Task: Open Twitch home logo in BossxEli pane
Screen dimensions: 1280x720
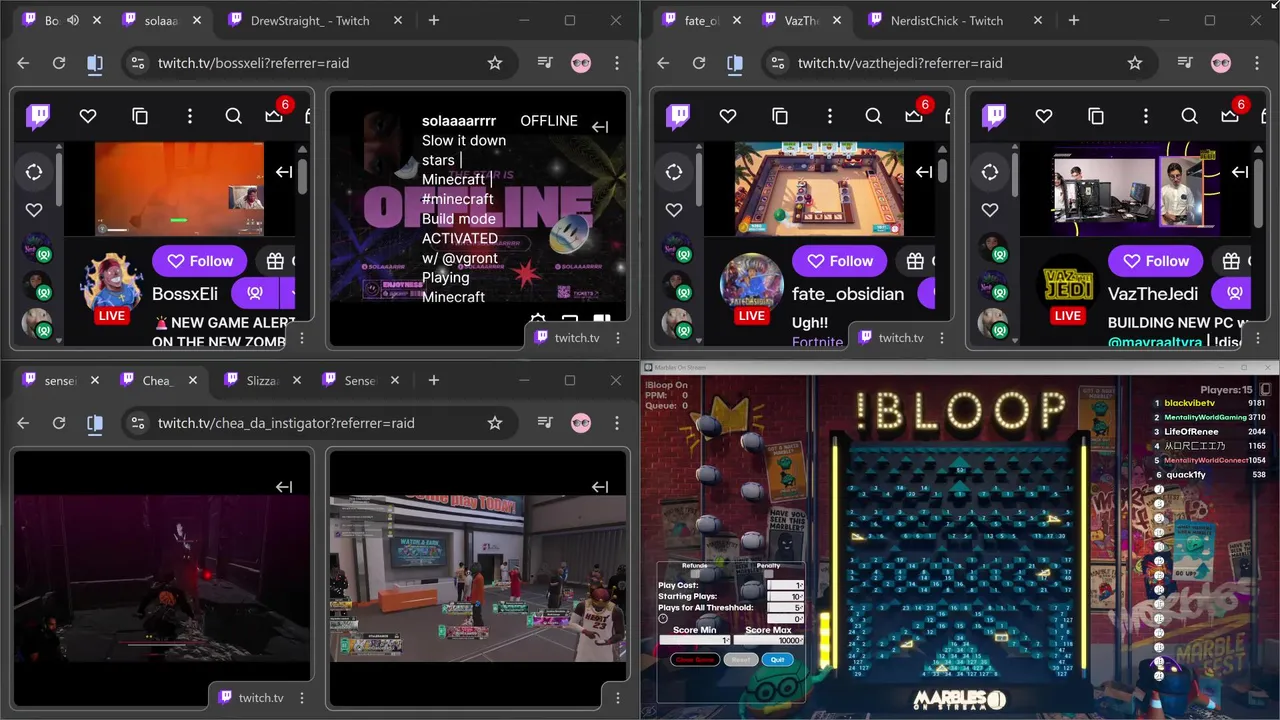Action: click(x=38, y=117)
